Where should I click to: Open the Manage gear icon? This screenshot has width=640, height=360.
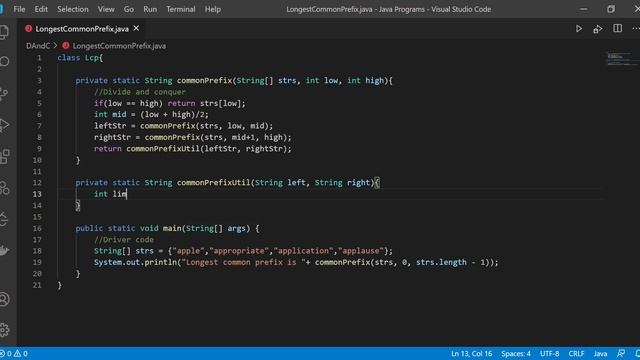pos(4,329)
